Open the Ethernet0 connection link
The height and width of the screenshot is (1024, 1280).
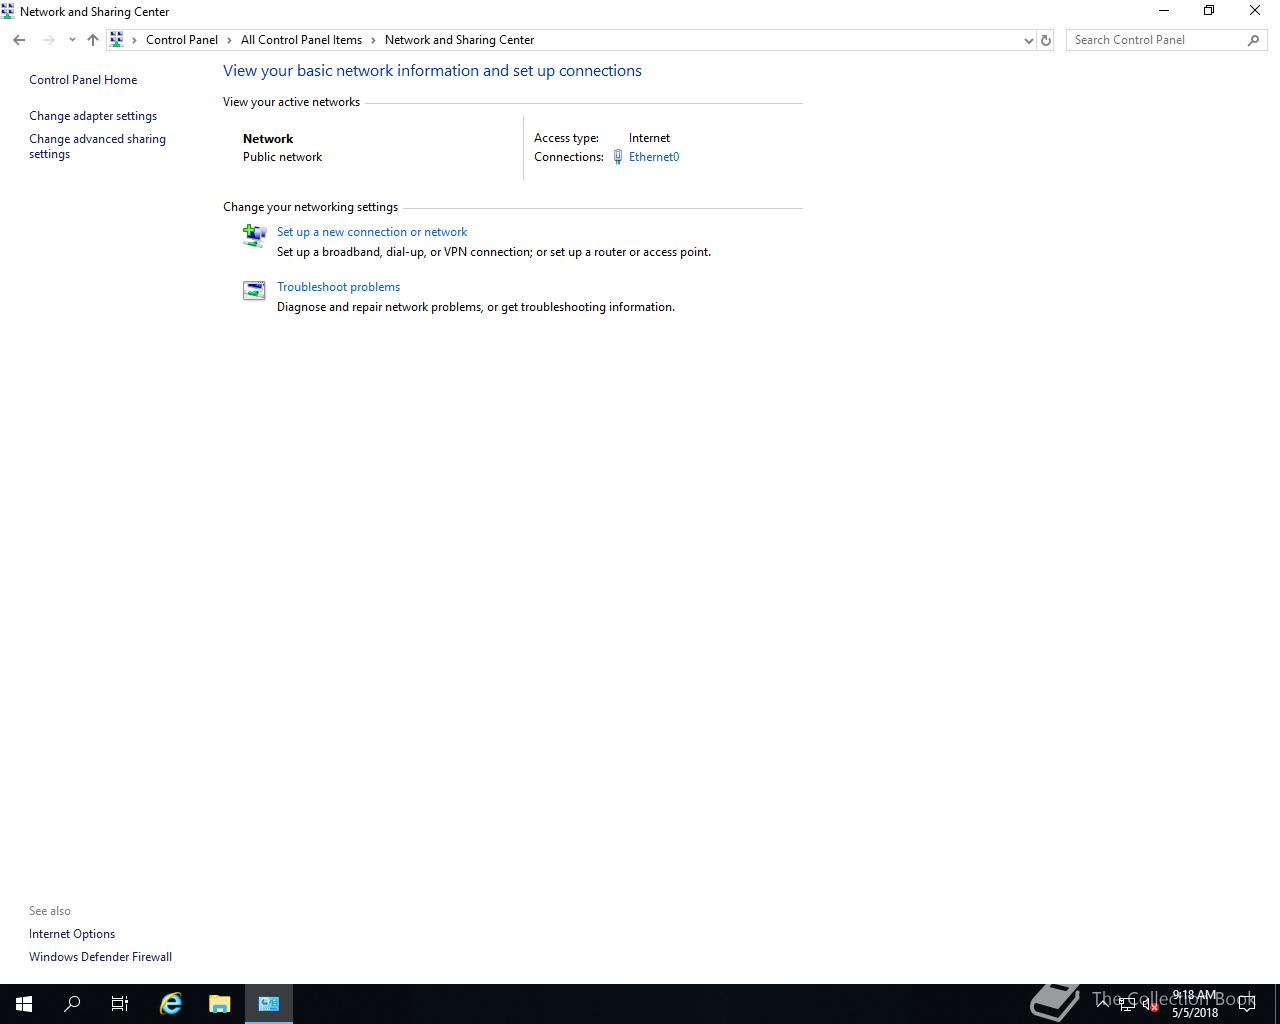click(654, 157)
